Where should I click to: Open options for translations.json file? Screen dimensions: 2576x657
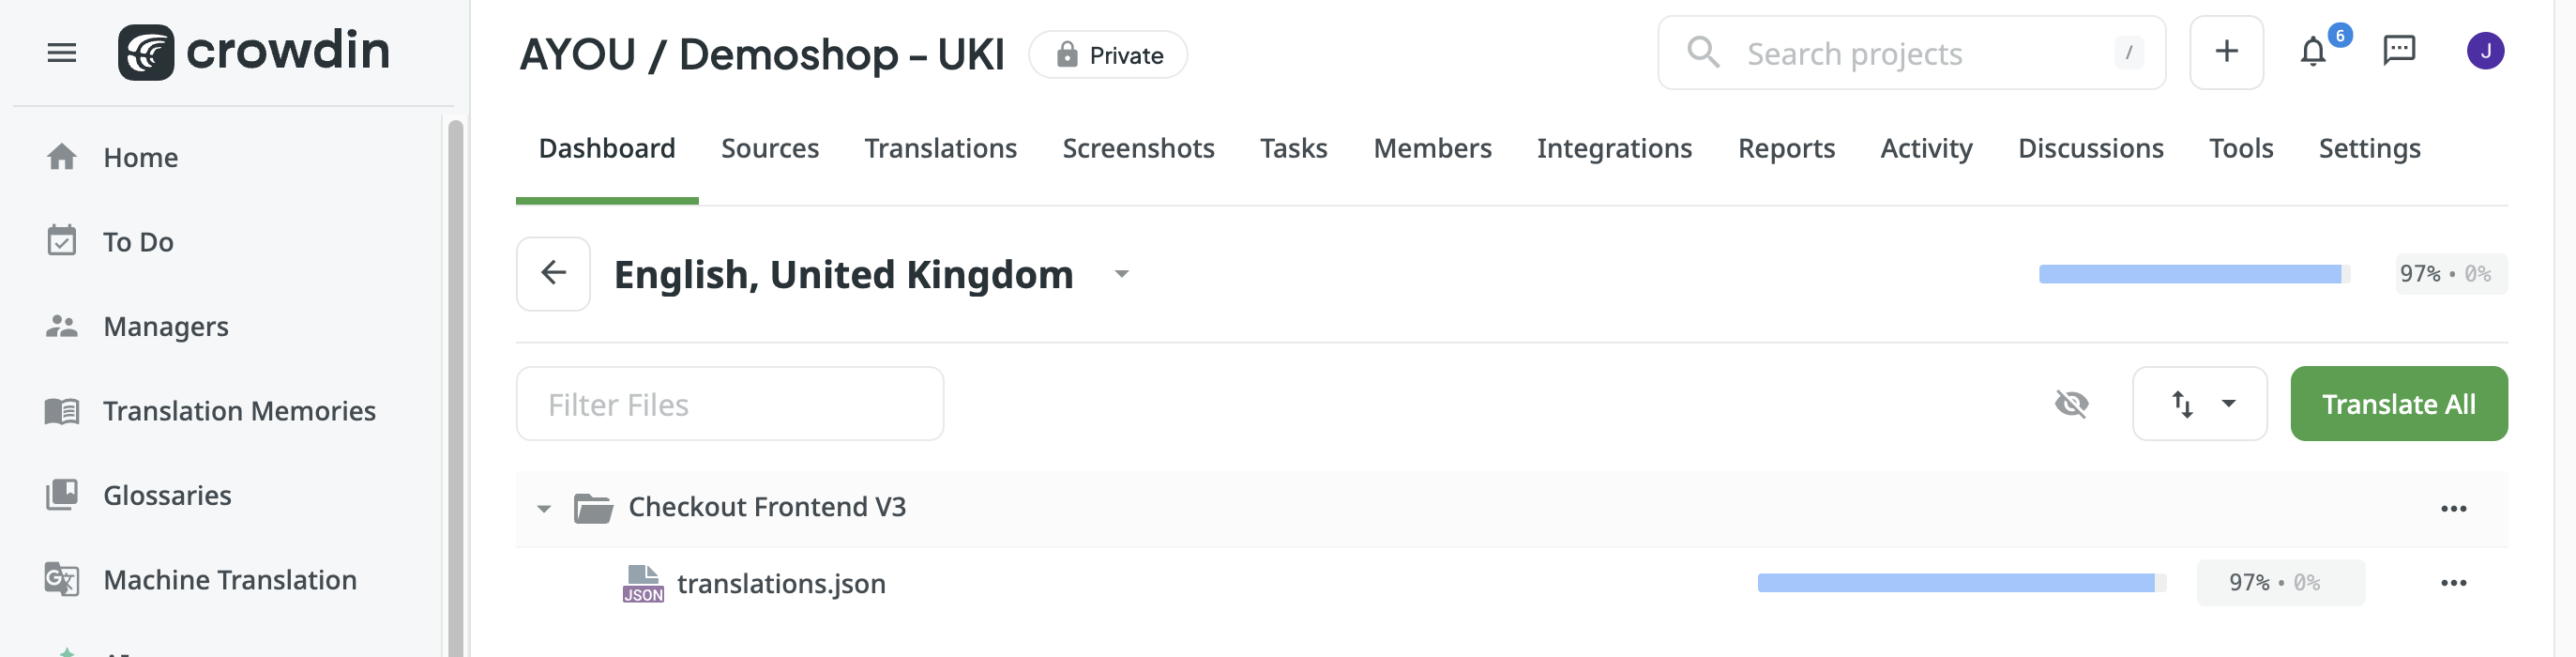point(2453,583)
